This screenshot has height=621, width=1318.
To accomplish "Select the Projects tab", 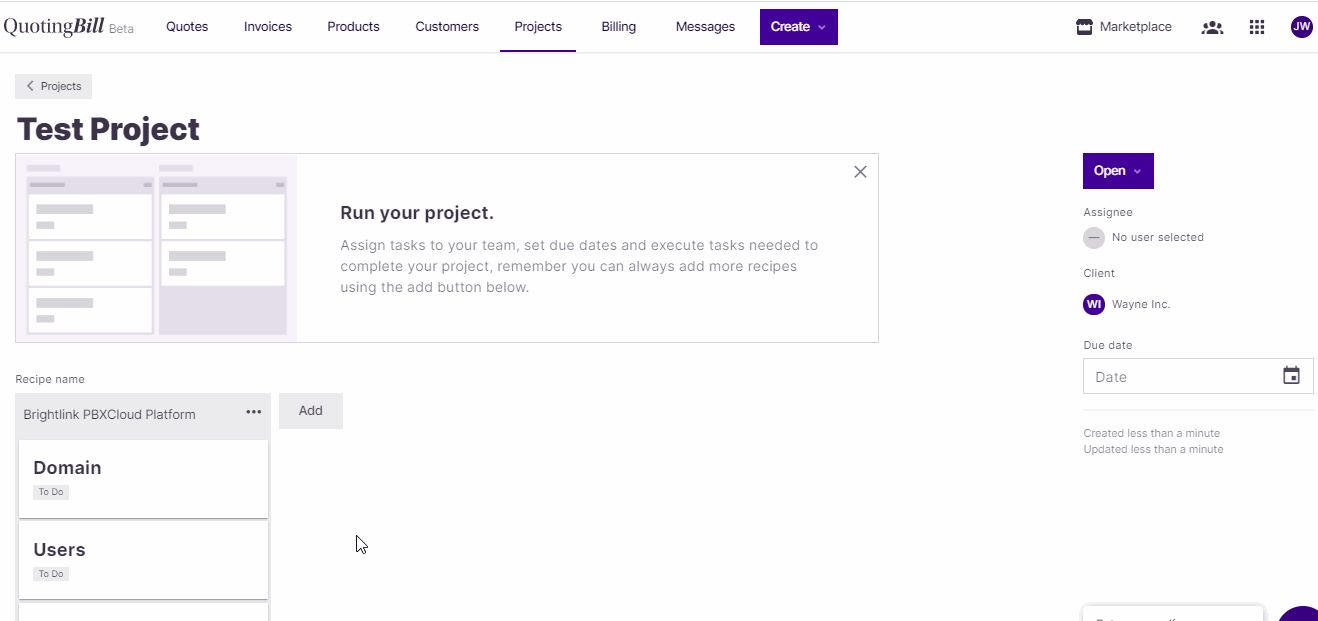I will 538,27.
